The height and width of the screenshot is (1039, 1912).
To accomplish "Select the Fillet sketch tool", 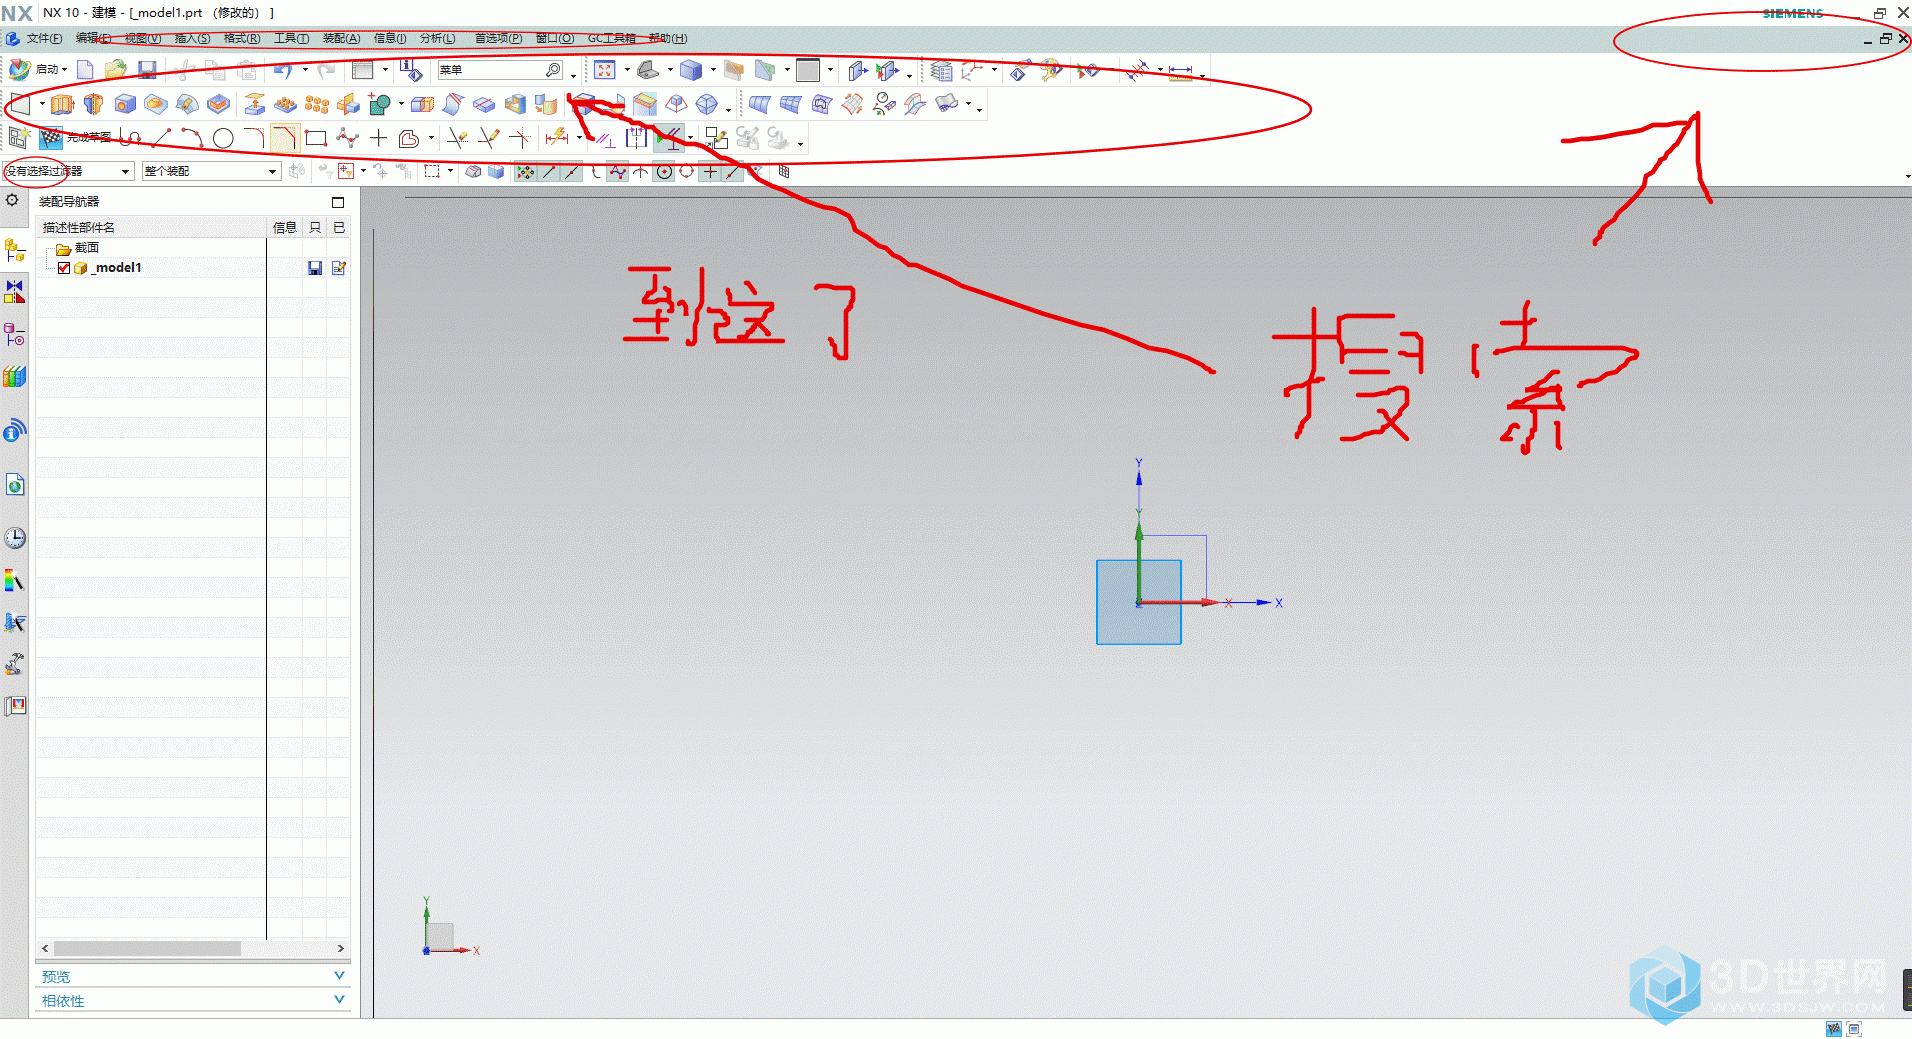I will click(x=254, y=138).
